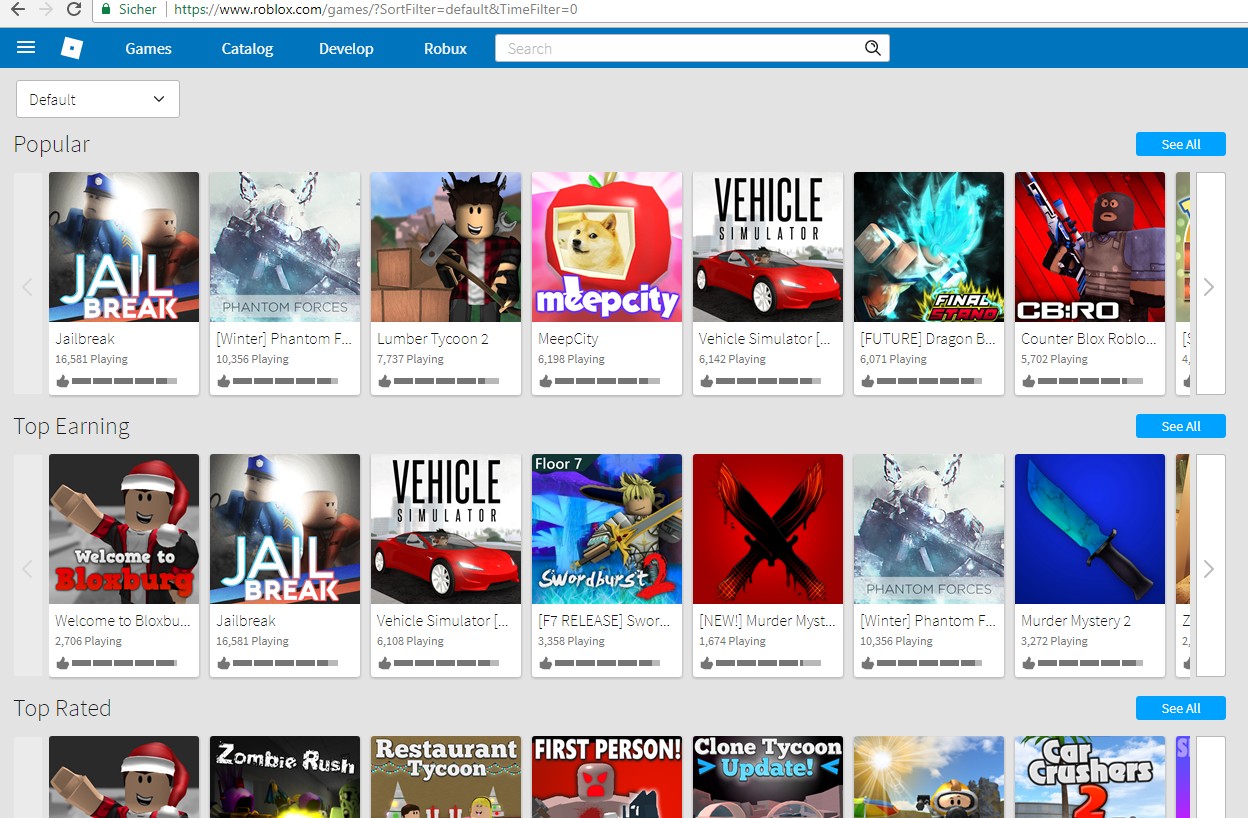Open the Catalog menu
The width and height of the screenshot is (1248, 818).
tap(247, 48)
